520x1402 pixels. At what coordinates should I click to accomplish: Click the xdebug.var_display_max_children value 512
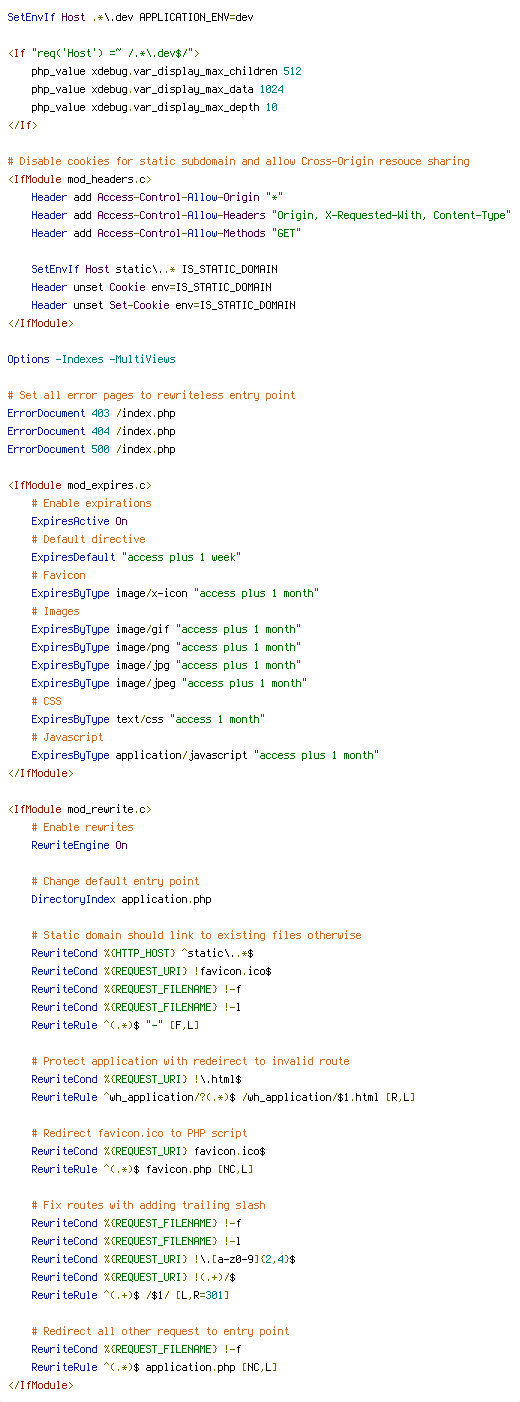tap(291, 72)
